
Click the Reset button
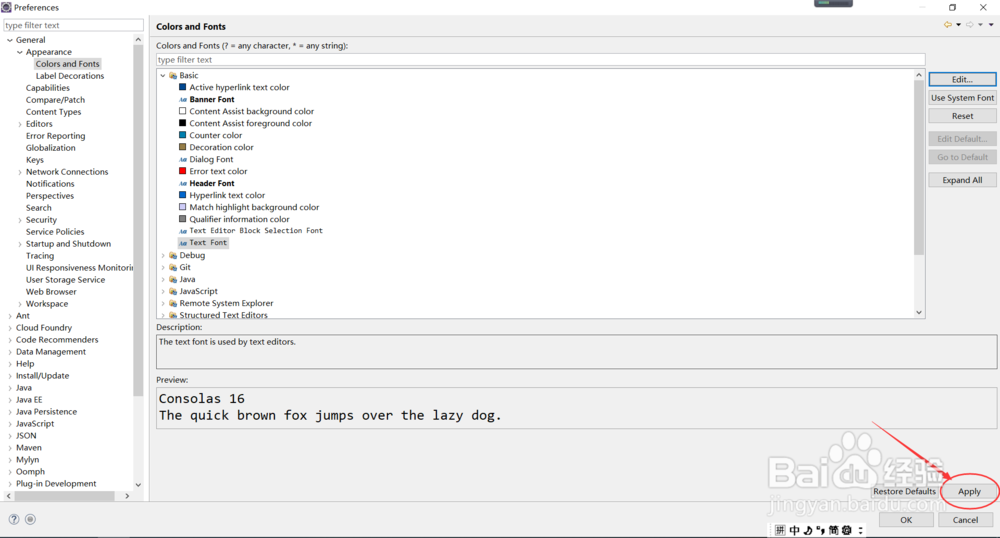pyautogui.click(x=962, y=116)
